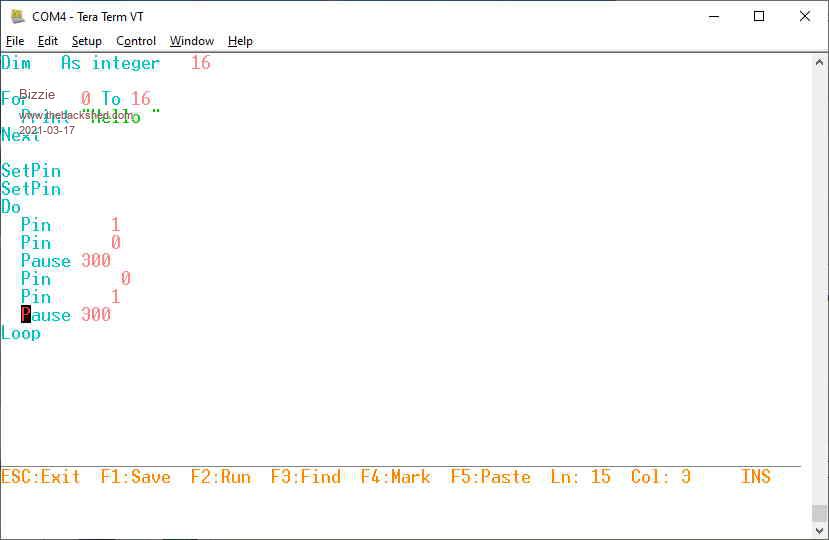Click the F1:Save label in status line

coord(136,477)
